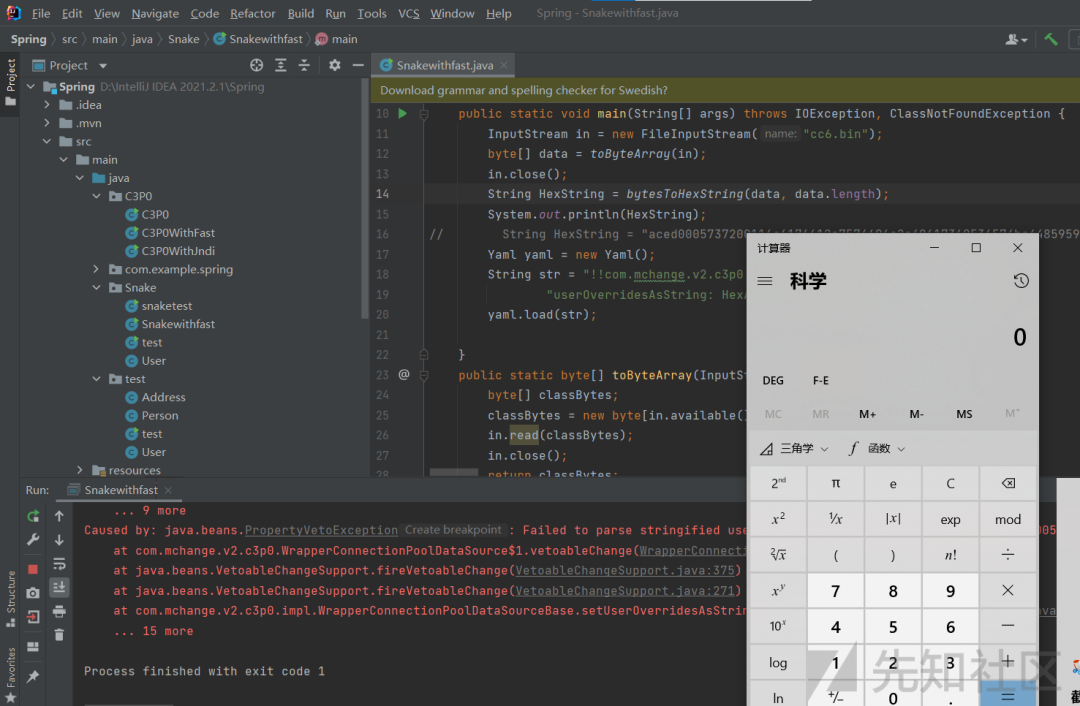Screen dimensions: 1080x706
Task: Click divide key in Calculator
Action: [1008, 554]
